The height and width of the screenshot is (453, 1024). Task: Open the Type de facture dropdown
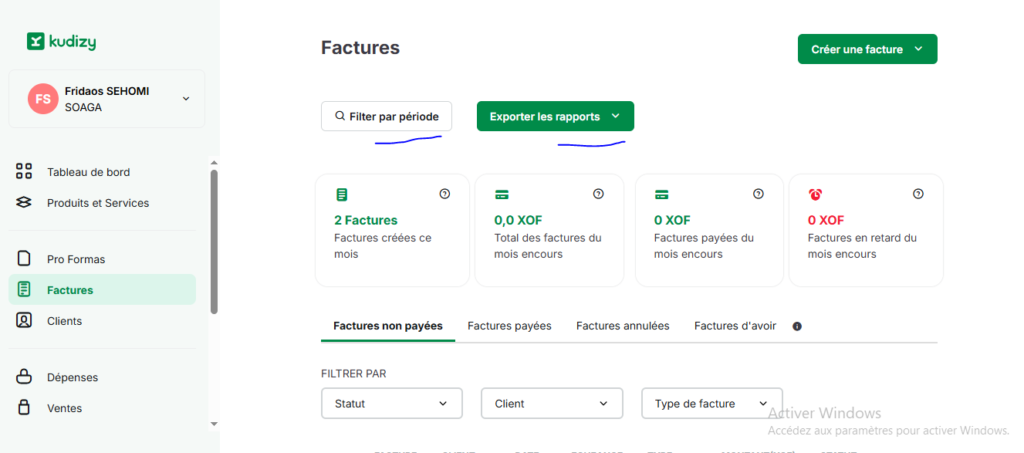pyautogui.click(x=711, y=404)
